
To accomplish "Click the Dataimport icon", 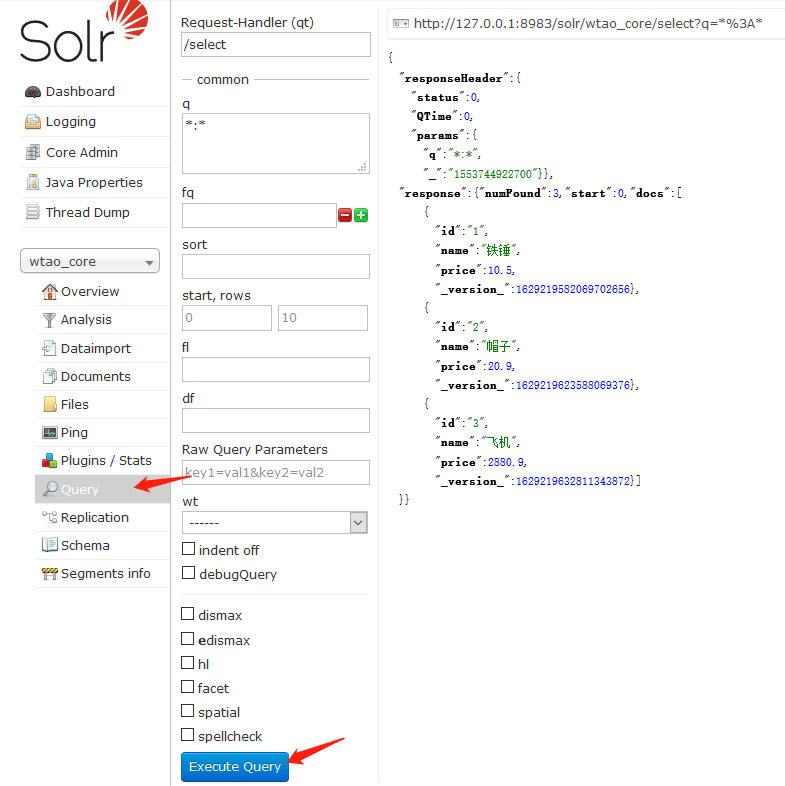I will point(49,348).
